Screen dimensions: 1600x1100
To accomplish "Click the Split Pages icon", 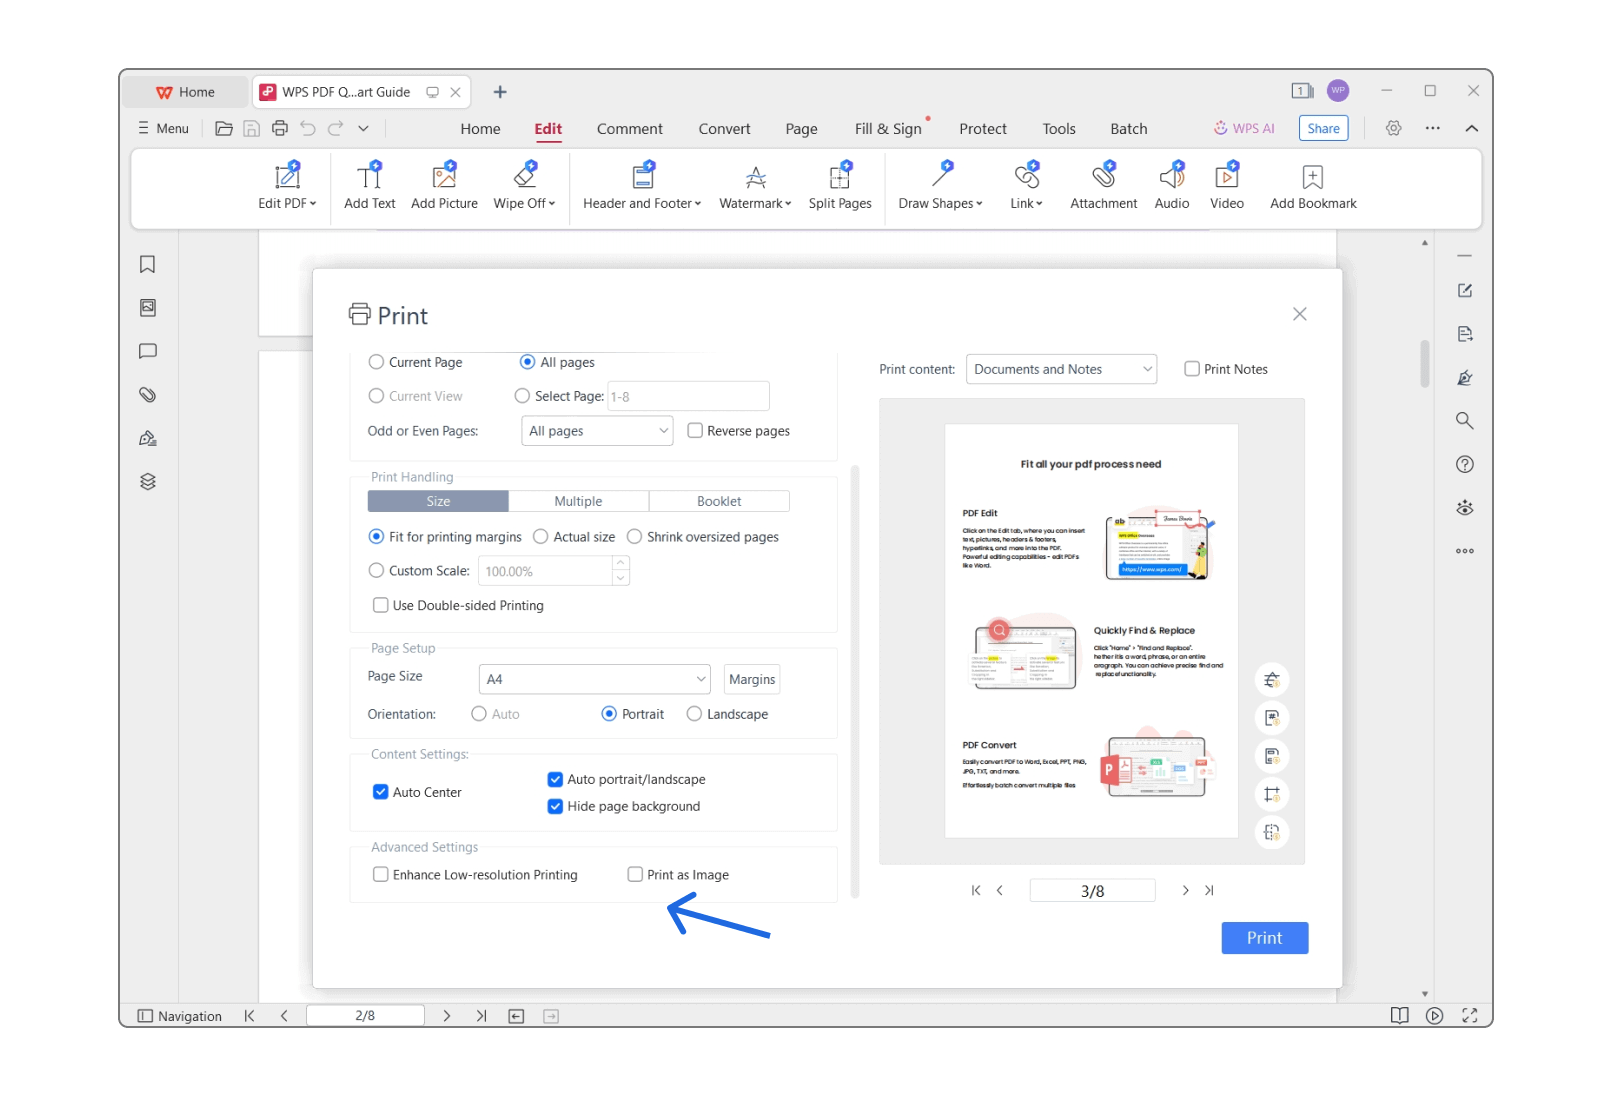I will coord(839,178).
